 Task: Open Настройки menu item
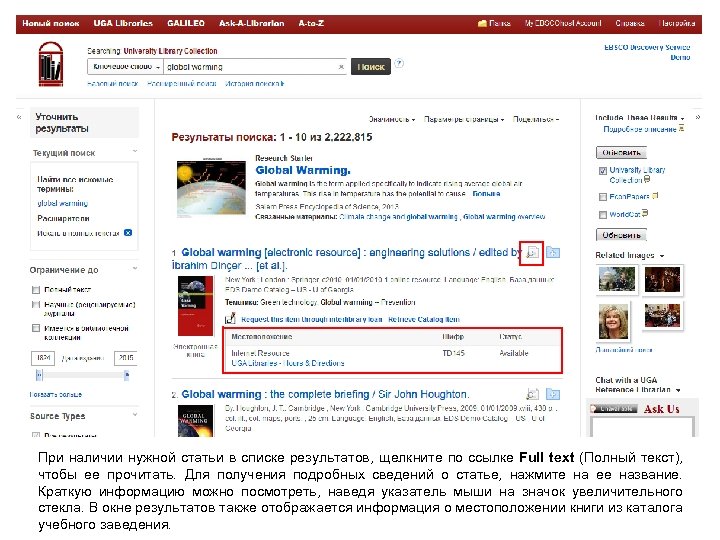coord(676,23)
